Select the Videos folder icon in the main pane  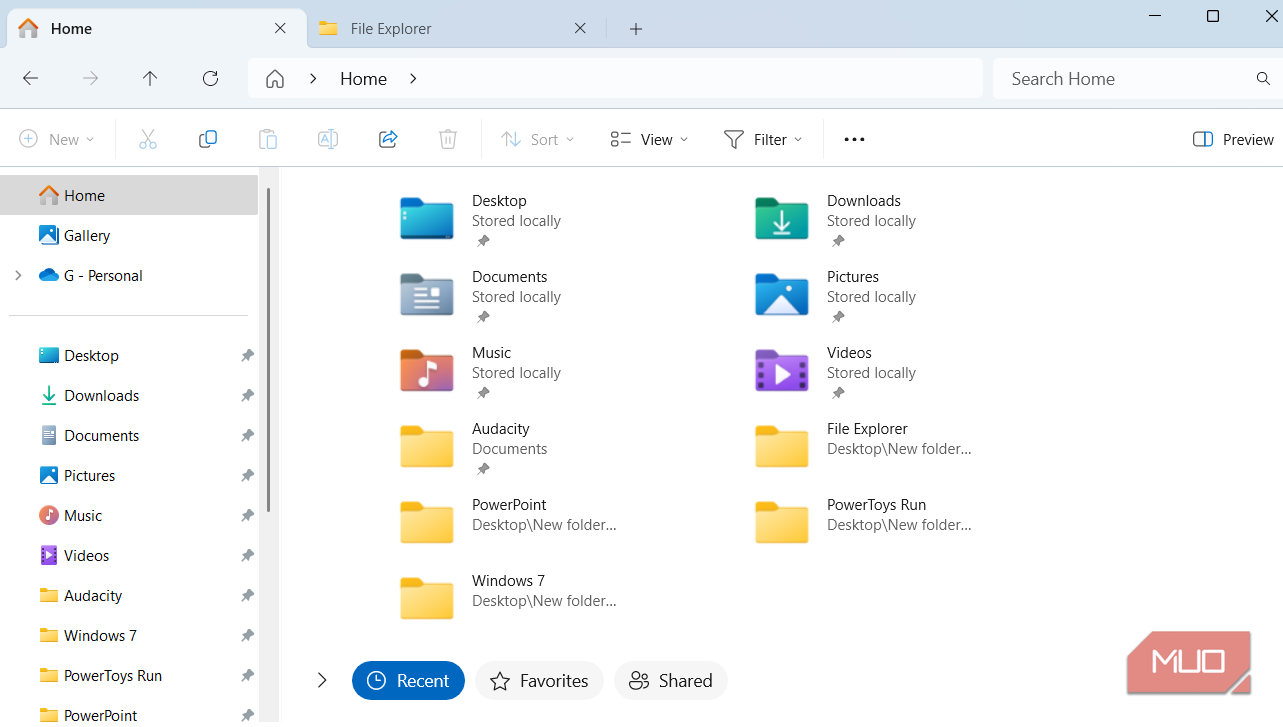[782, 371]
